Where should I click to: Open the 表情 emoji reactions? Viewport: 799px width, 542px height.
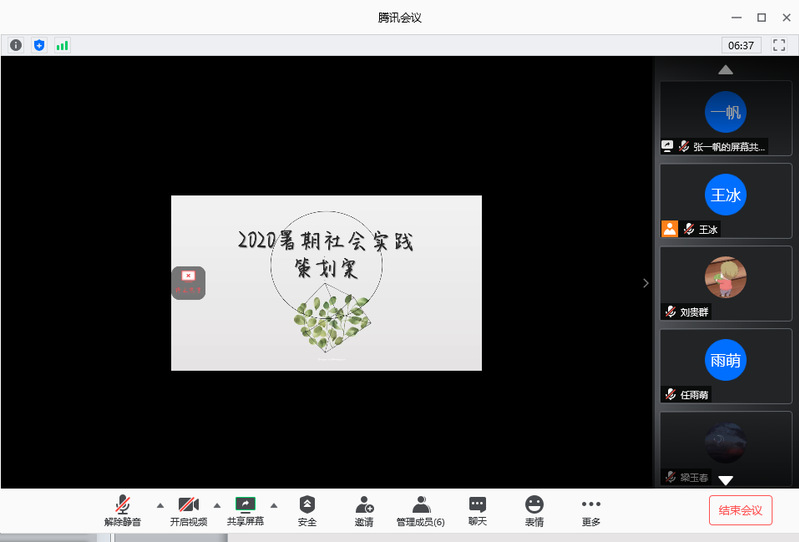click(534, 511)
